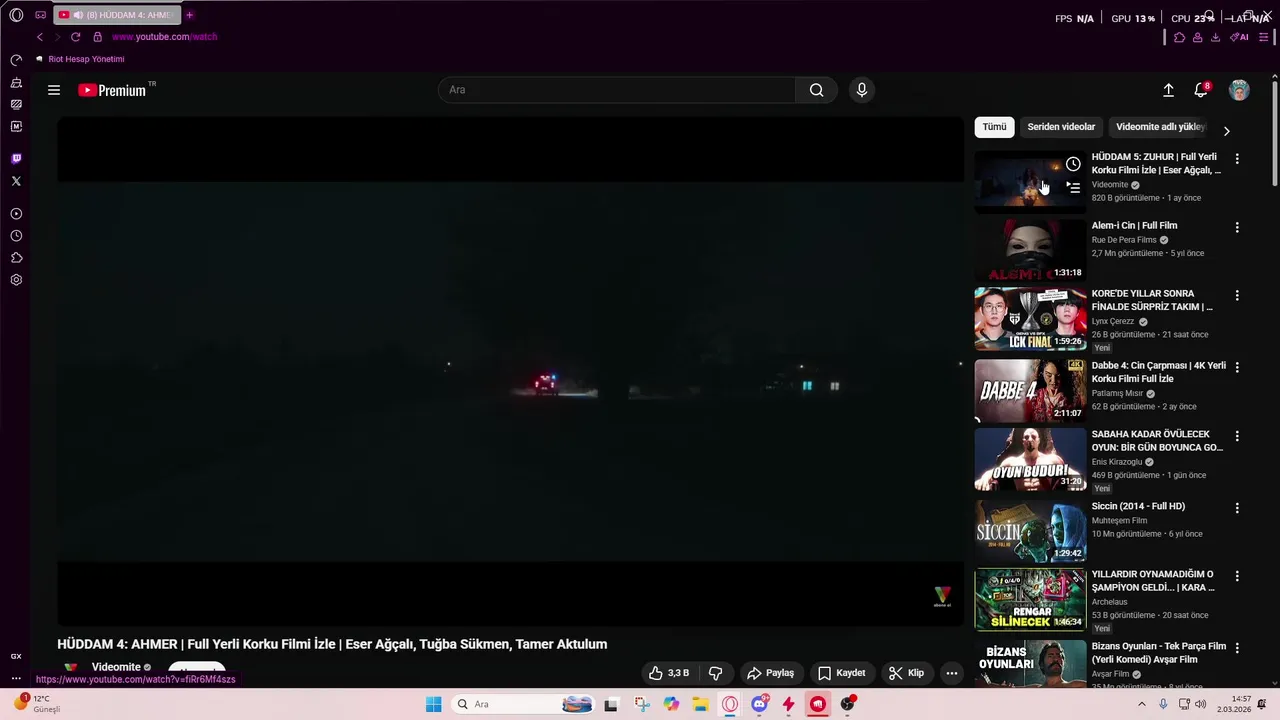The height and width of the screenshot is (720, 1280).
Task: Open the Alem-i Cin thumbnail
Action: click(1030, 250)
